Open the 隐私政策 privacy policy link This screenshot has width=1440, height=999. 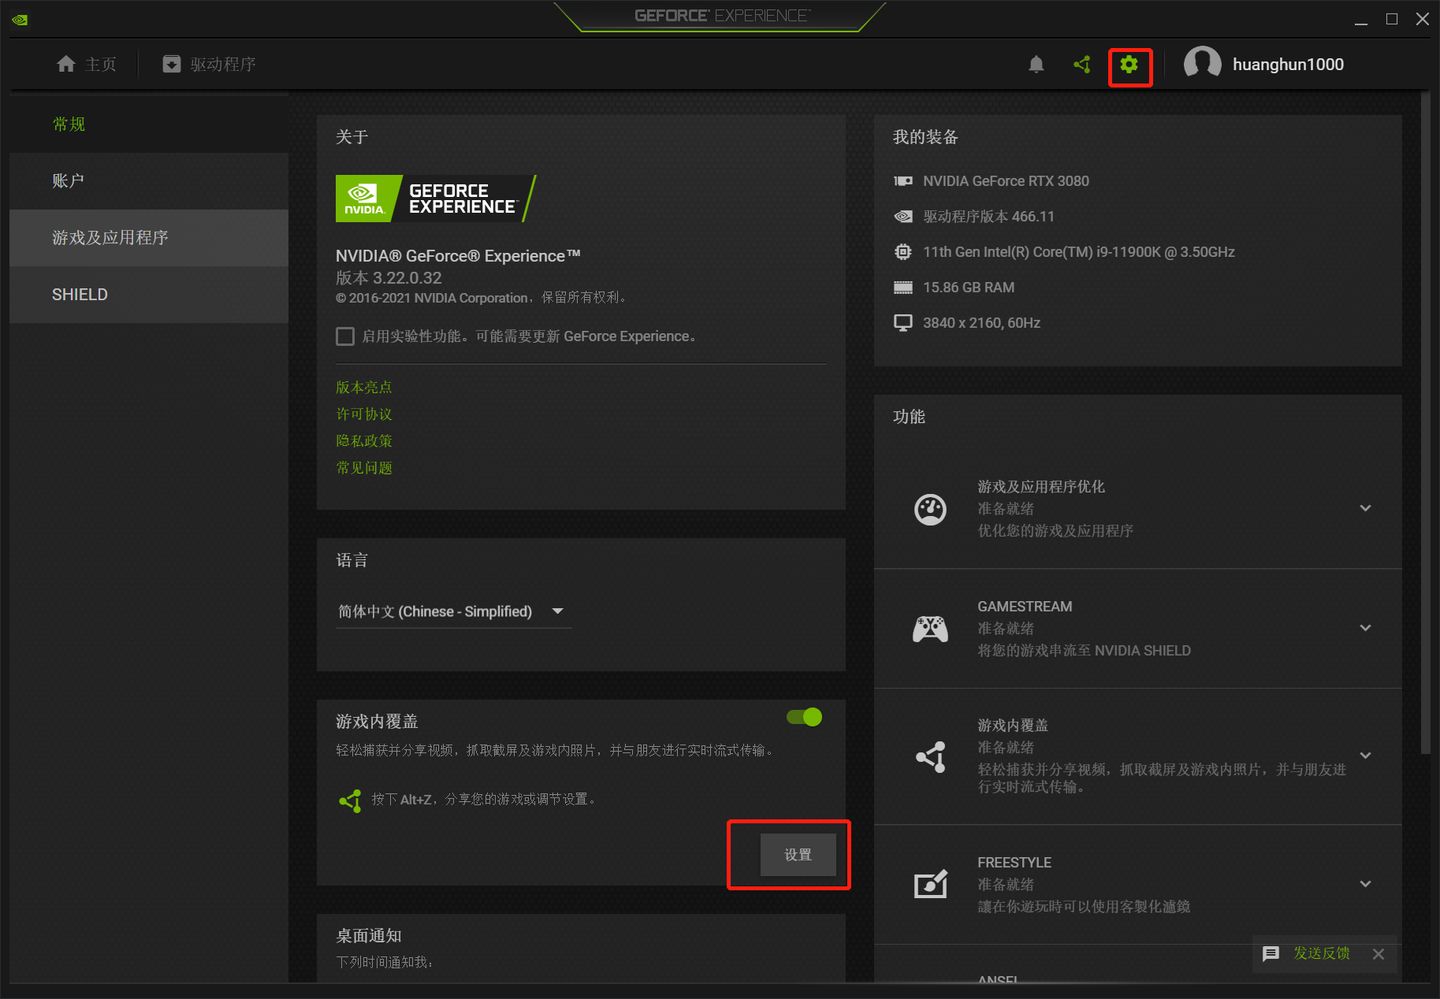pyautogui.click(x=364, y=440)
